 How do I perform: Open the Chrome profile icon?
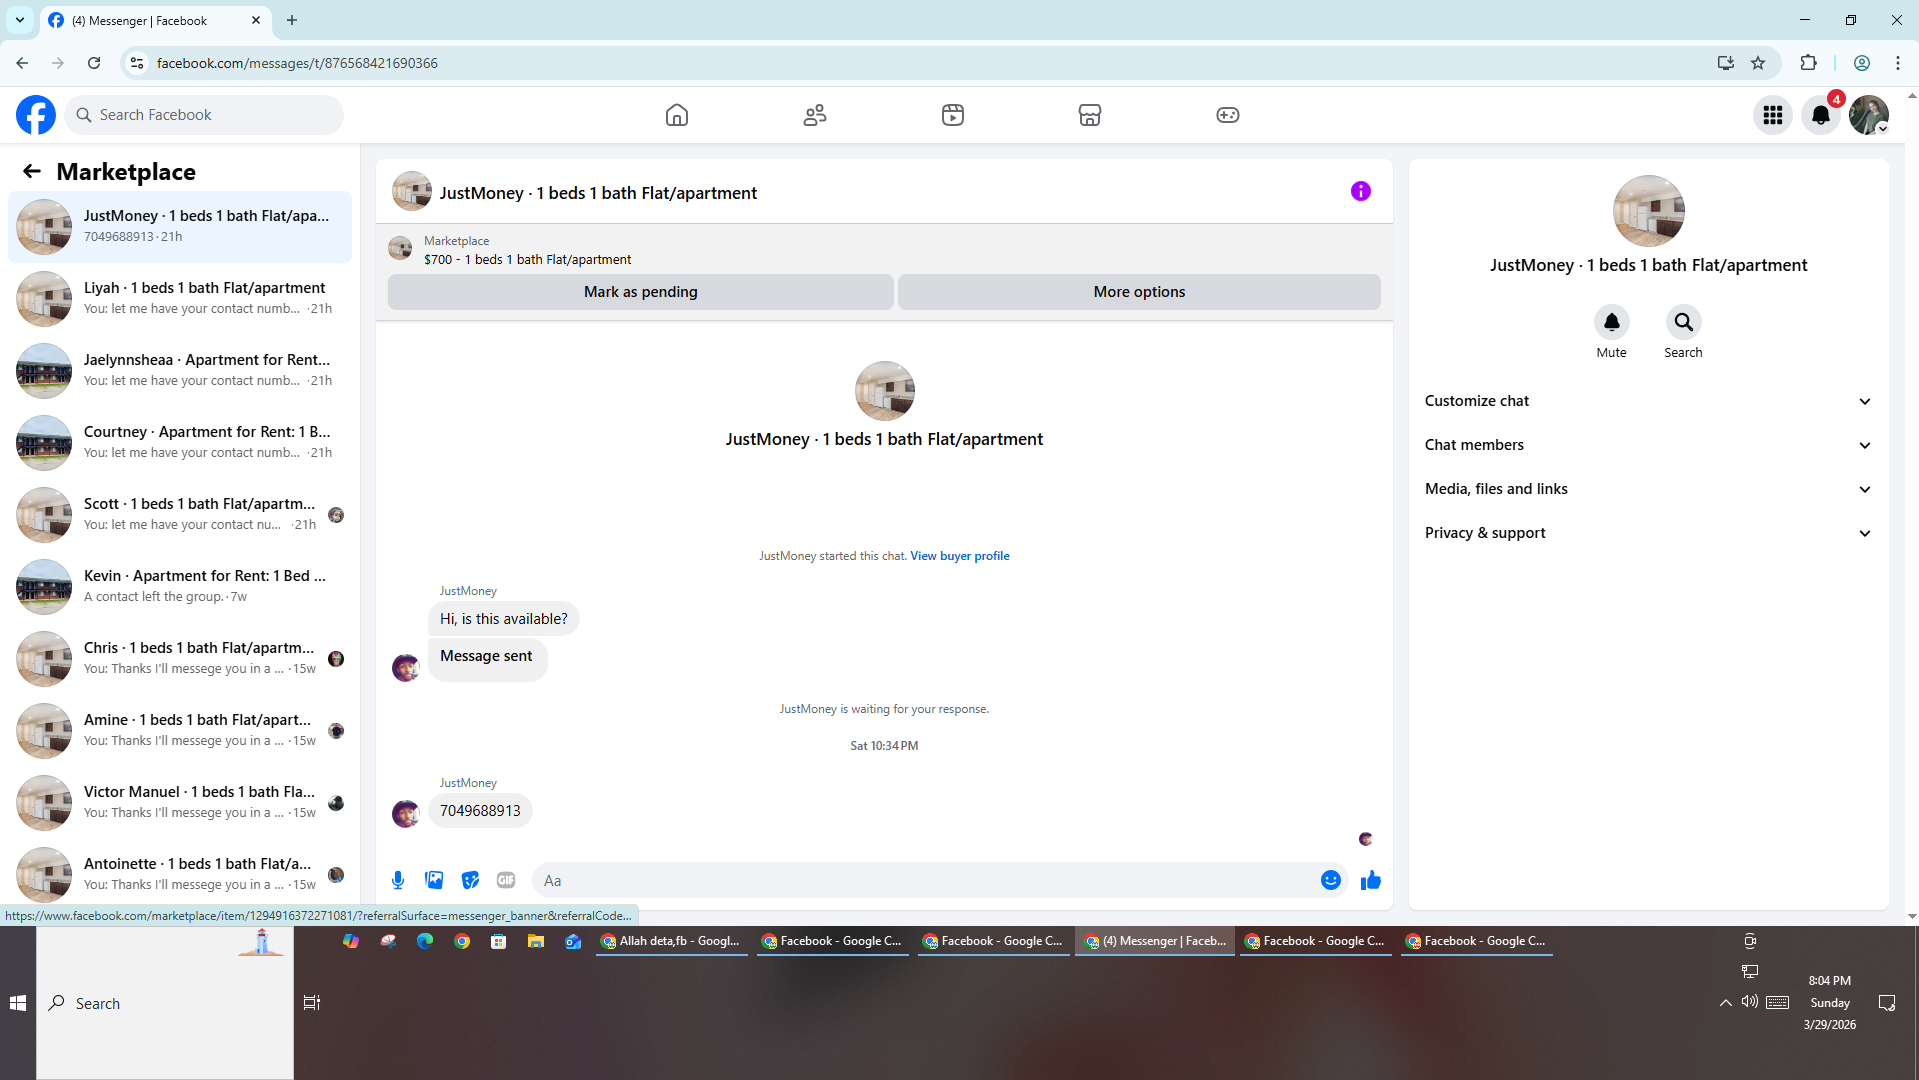click(x=1862, y=63)
